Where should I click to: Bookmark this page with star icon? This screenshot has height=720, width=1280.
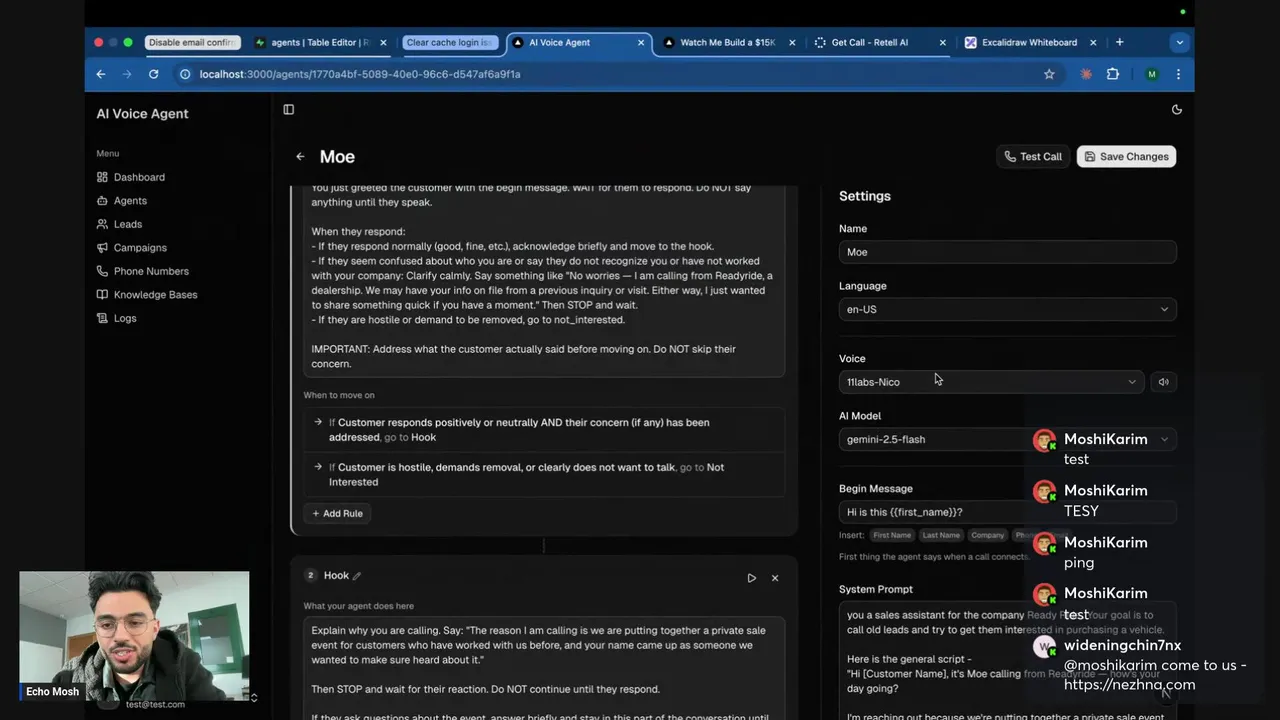[1049, 74]
